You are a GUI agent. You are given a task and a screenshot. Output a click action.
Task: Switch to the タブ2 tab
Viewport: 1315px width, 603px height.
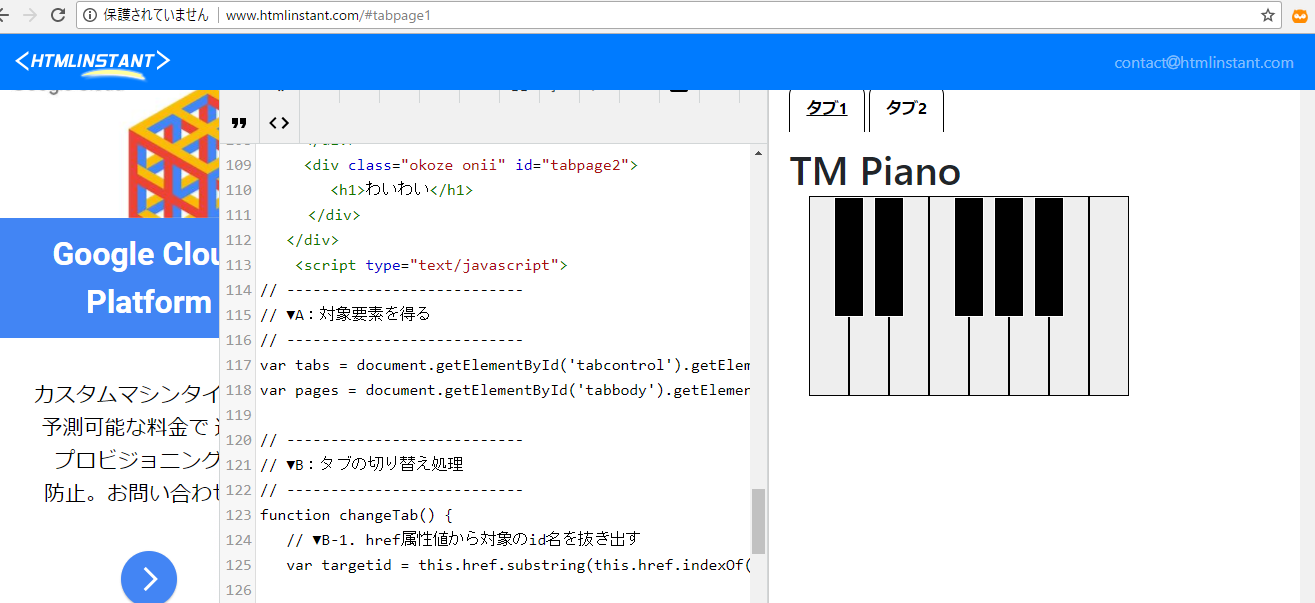[906, 109]
